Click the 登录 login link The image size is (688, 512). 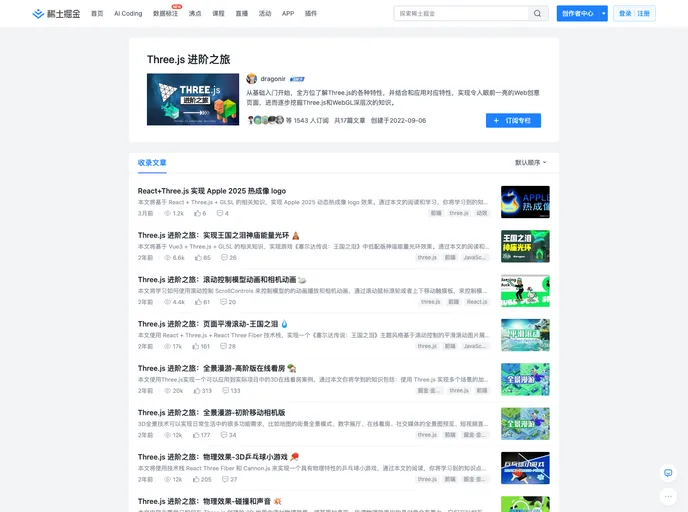(x=625, y=14)
